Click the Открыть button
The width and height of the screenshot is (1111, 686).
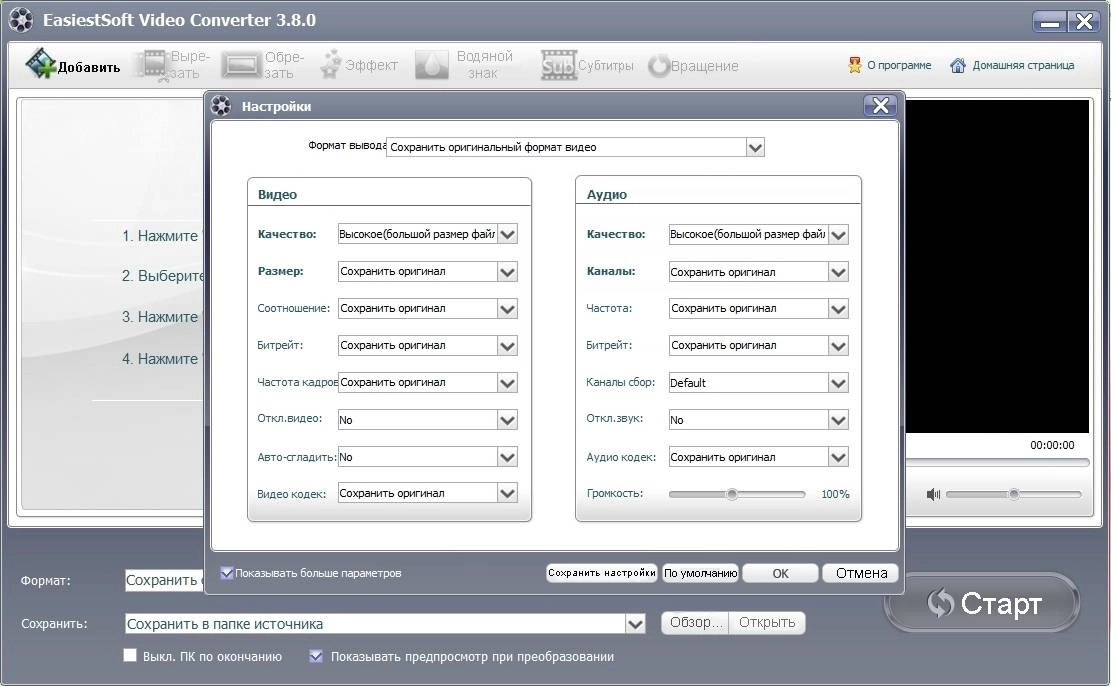point(767,622)
